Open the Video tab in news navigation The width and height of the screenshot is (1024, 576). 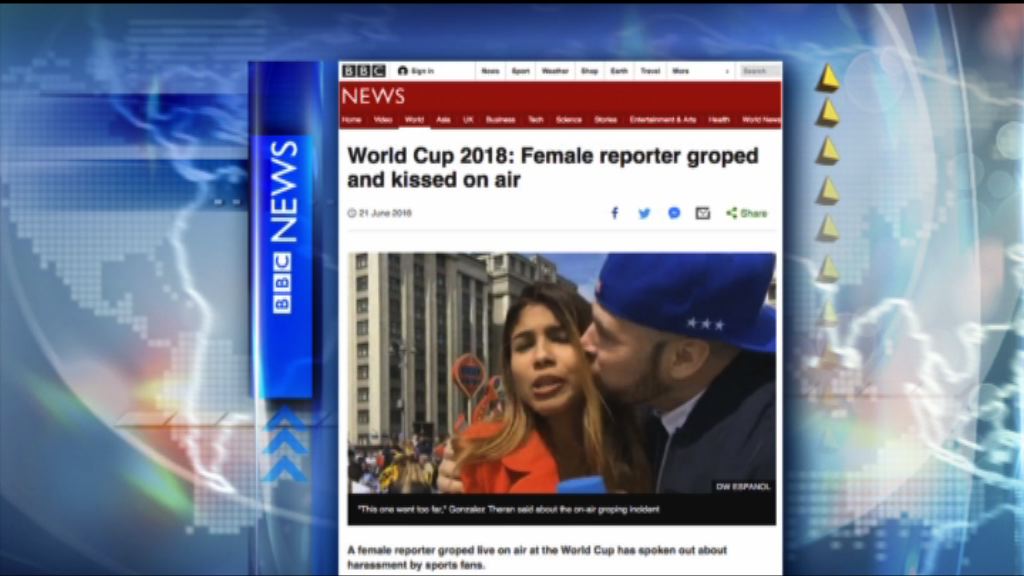(x=383, y=120)
